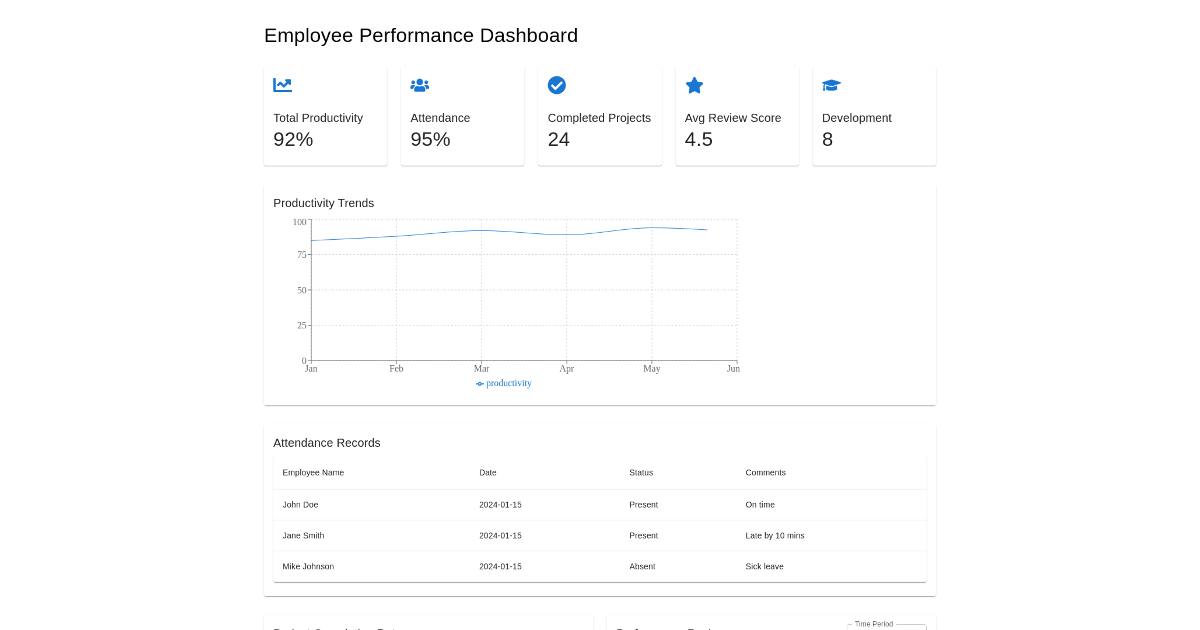This screenshot has width=1200, height=630.
Task: Expand the Attendance Records section
Action: (x=326, y=443)
